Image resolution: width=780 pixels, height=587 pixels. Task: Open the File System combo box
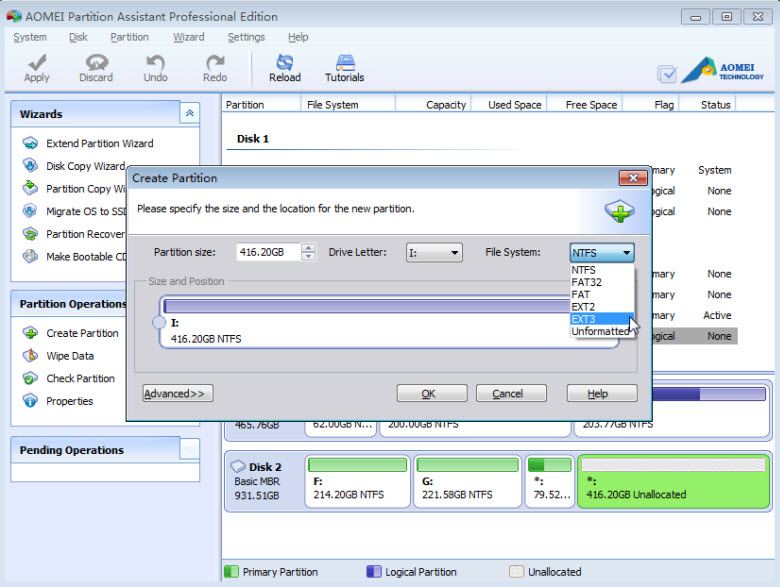pos(602,253)
